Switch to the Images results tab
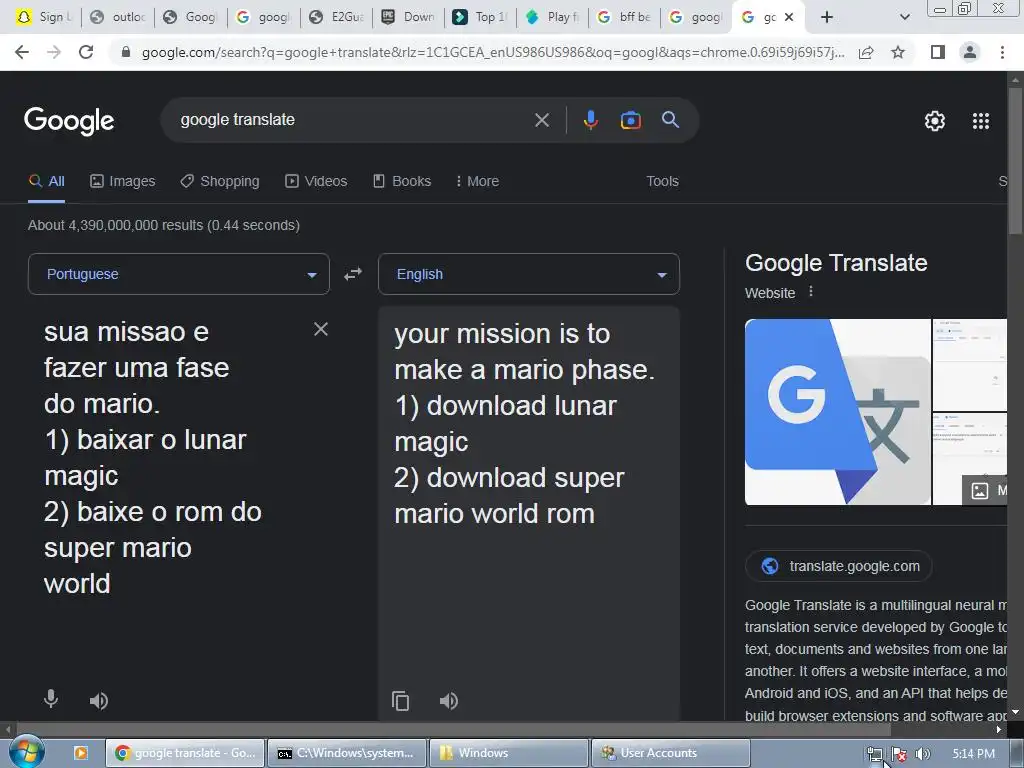The height and width of the screenshot is (768, 1024). coord(123,181)
